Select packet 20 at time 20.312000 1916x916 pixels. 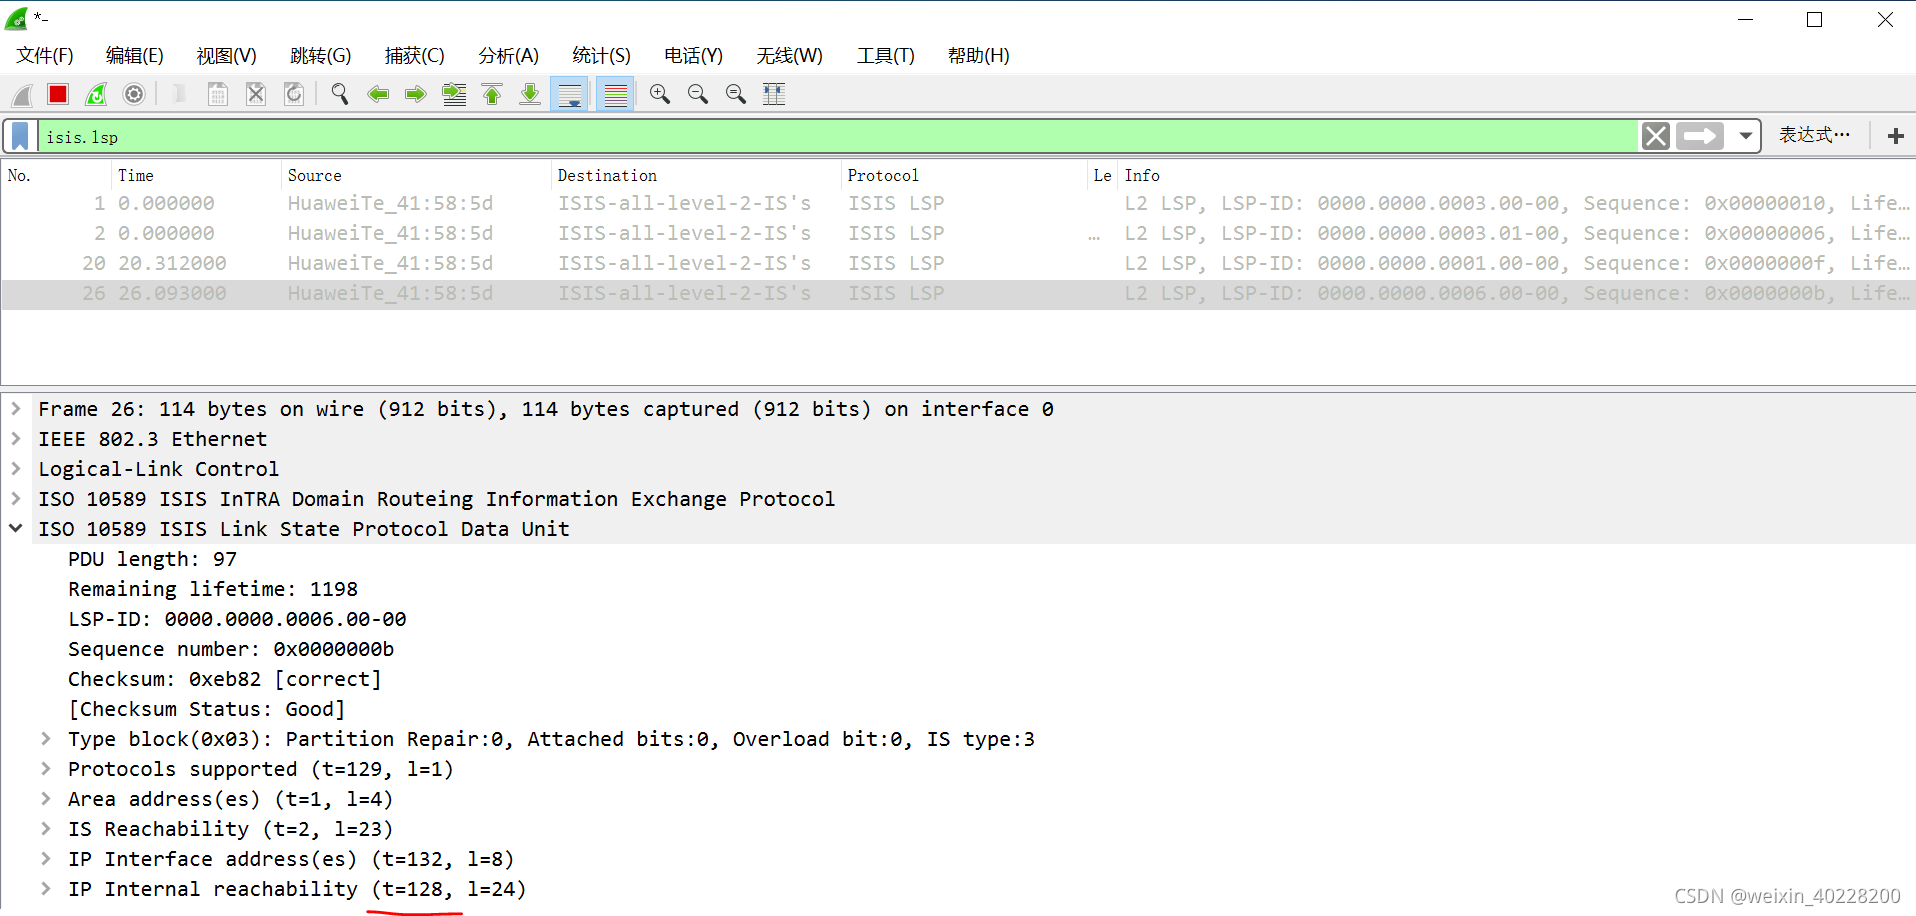pos(958,263)
